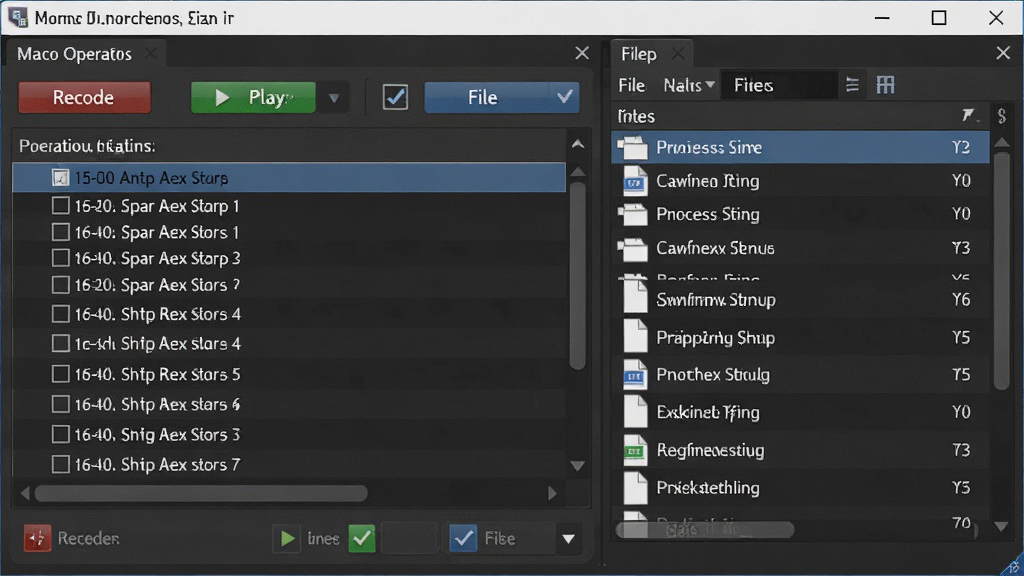
Task: Switch to grid view icon
Action: coord(886,85)
